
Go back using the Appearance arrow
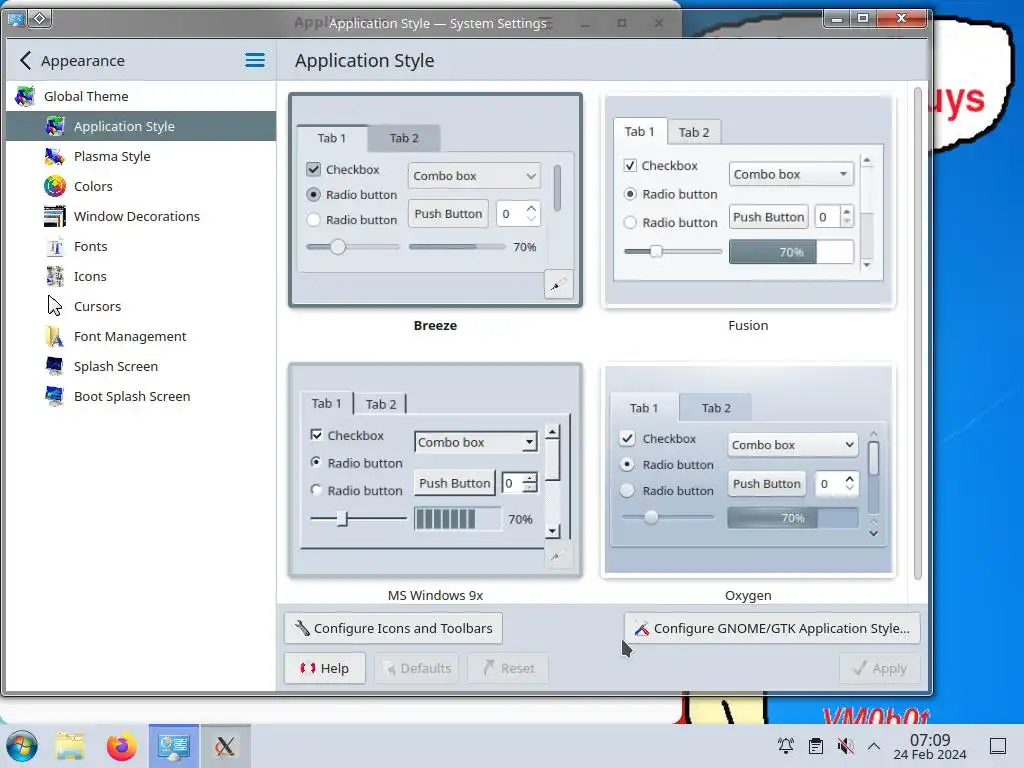25,61
